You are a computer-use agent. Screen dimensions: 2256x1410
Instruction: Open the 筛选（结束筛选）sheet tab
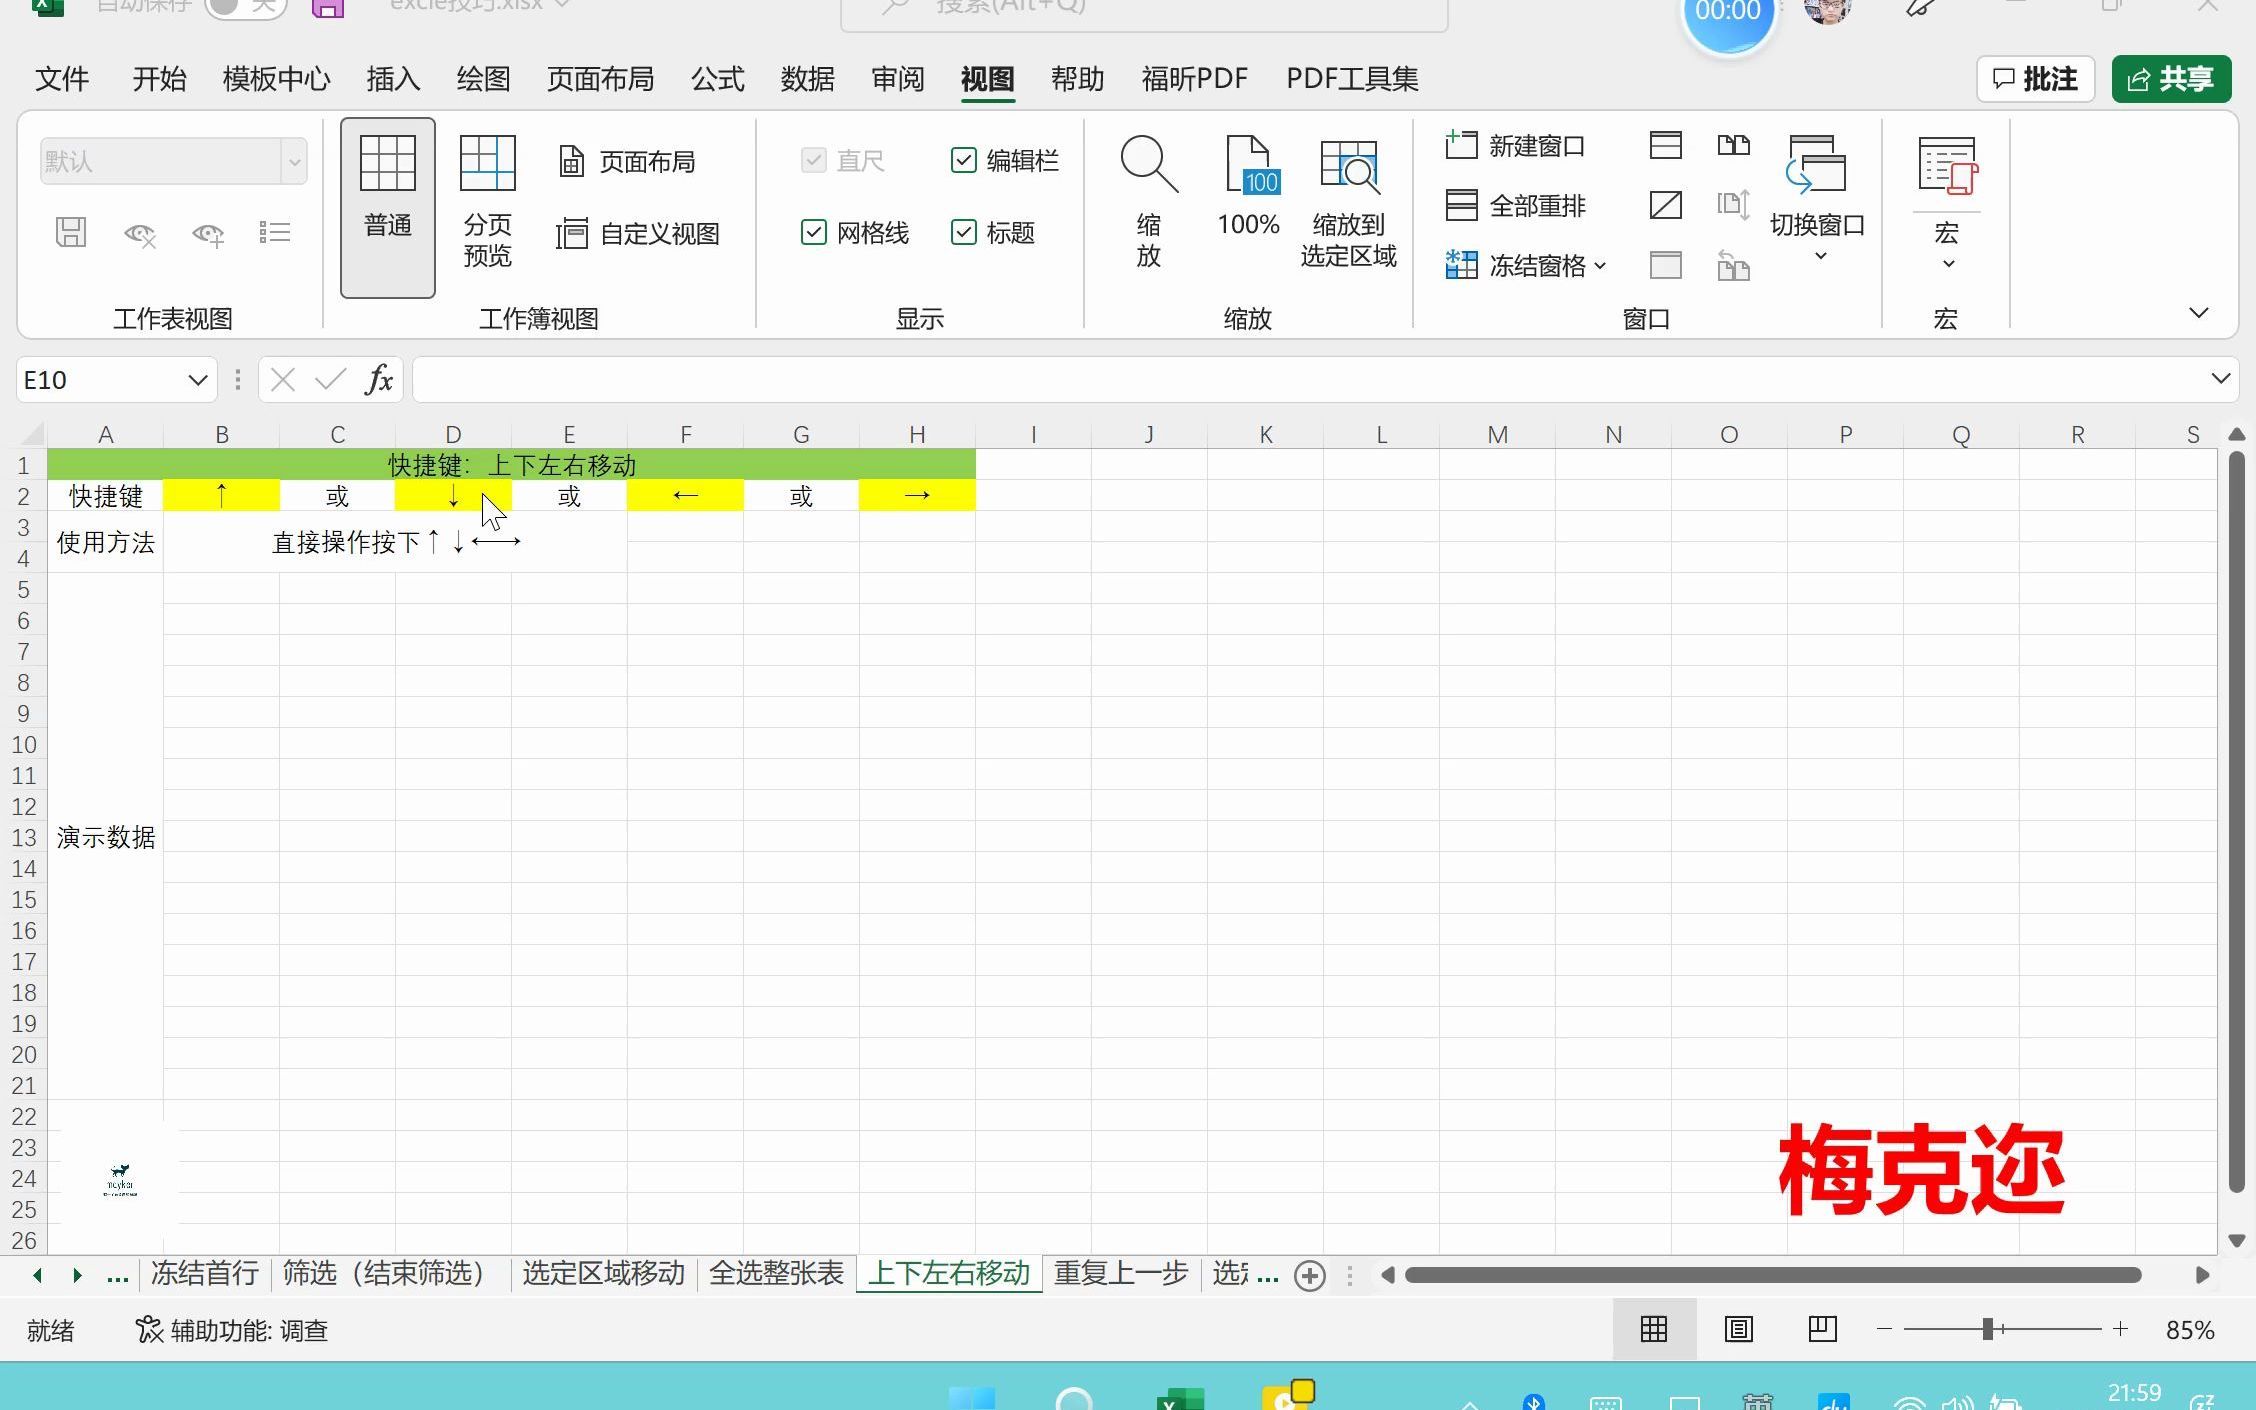point(384,1274)
